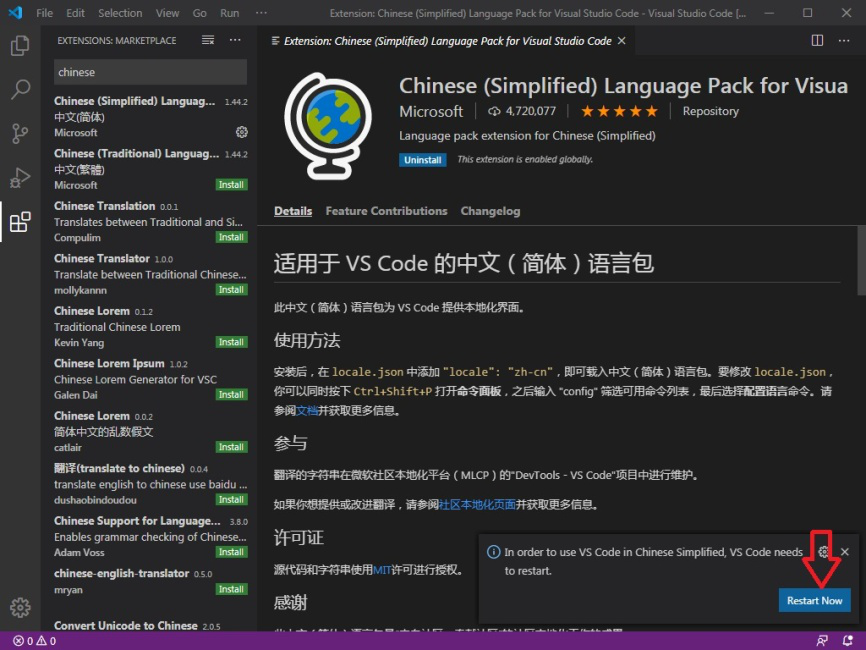
Task: Install Chinese Lorem by Kevin Yang
Action: 231,342
